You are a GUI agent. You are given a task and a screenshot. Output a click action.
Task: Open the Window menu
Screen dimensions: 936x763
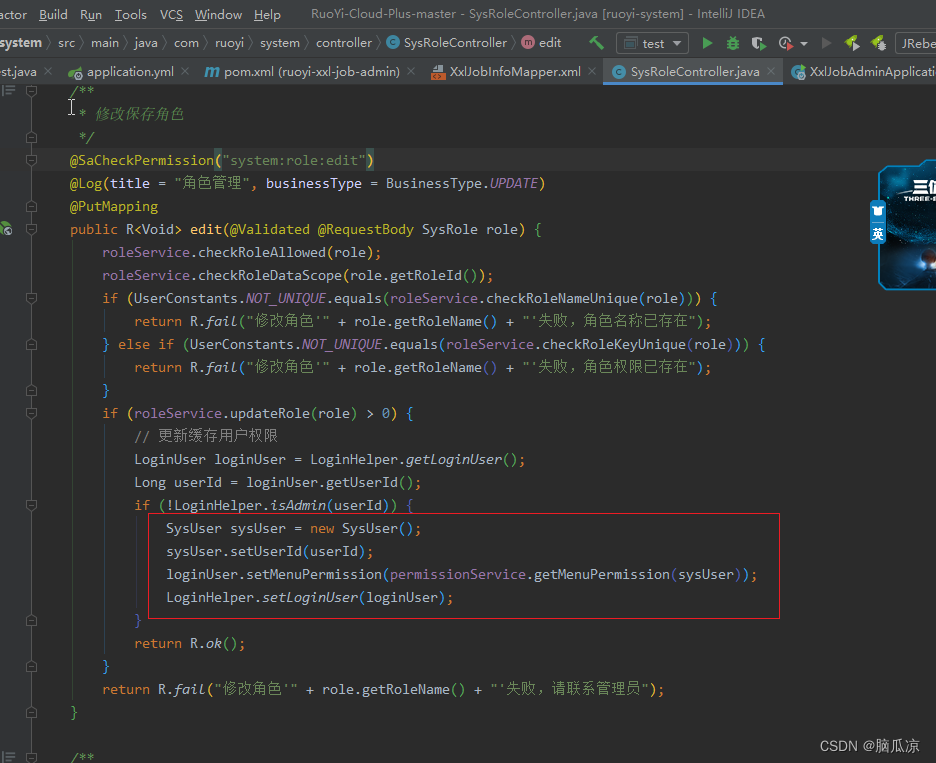point(218,14)
